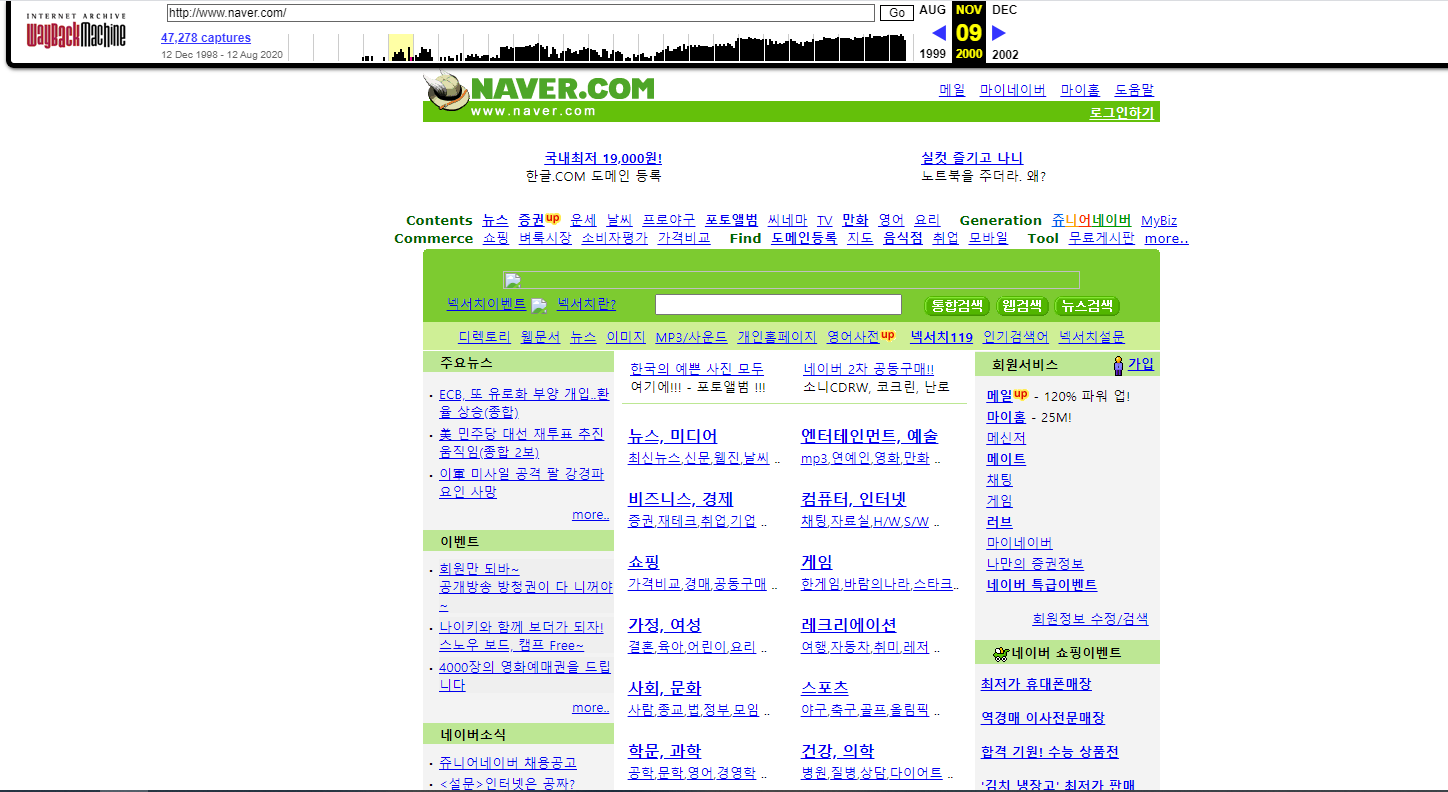Screen dimensions: 1448x792
Task: Select the MP3/사운드 search tab
Action: point(691,337)
